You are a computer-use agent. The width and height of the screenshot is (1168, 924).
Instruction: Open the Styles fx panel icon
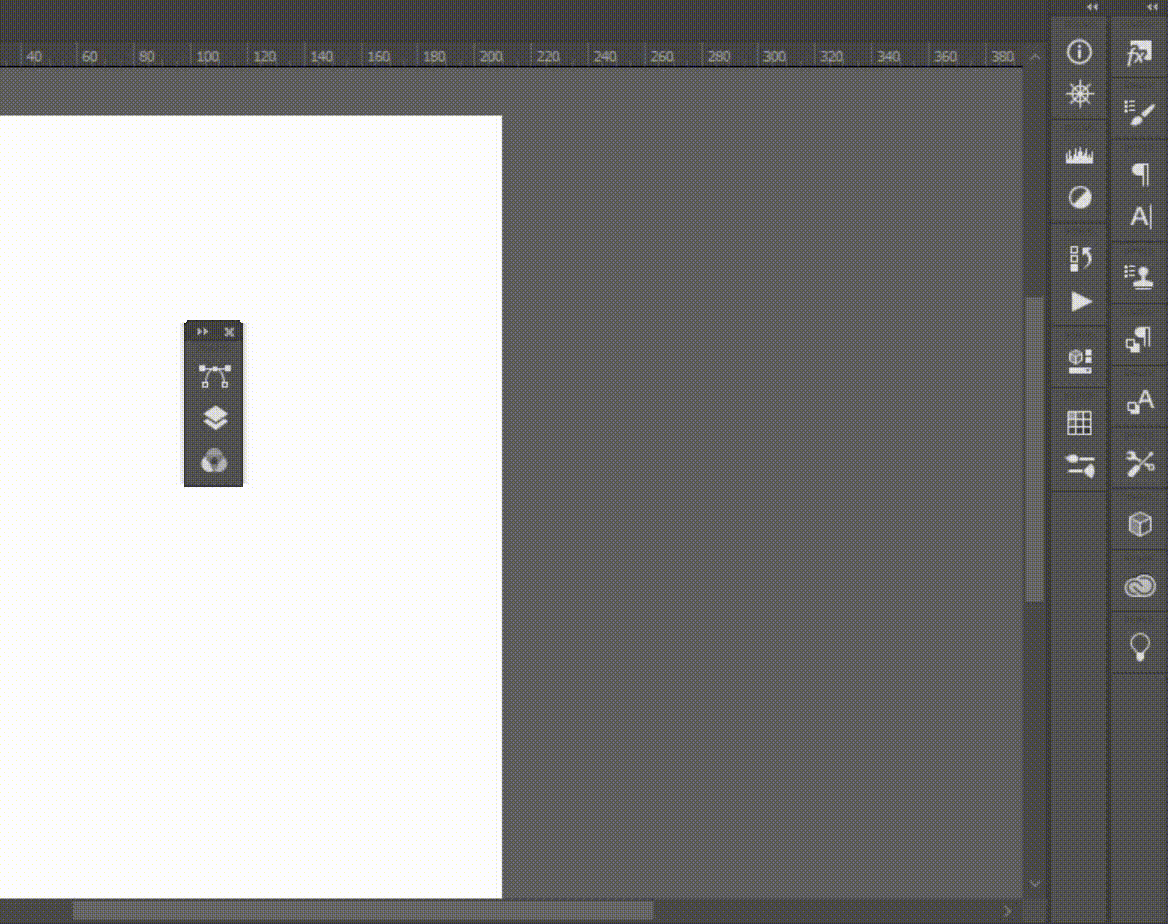point(1139,53)
